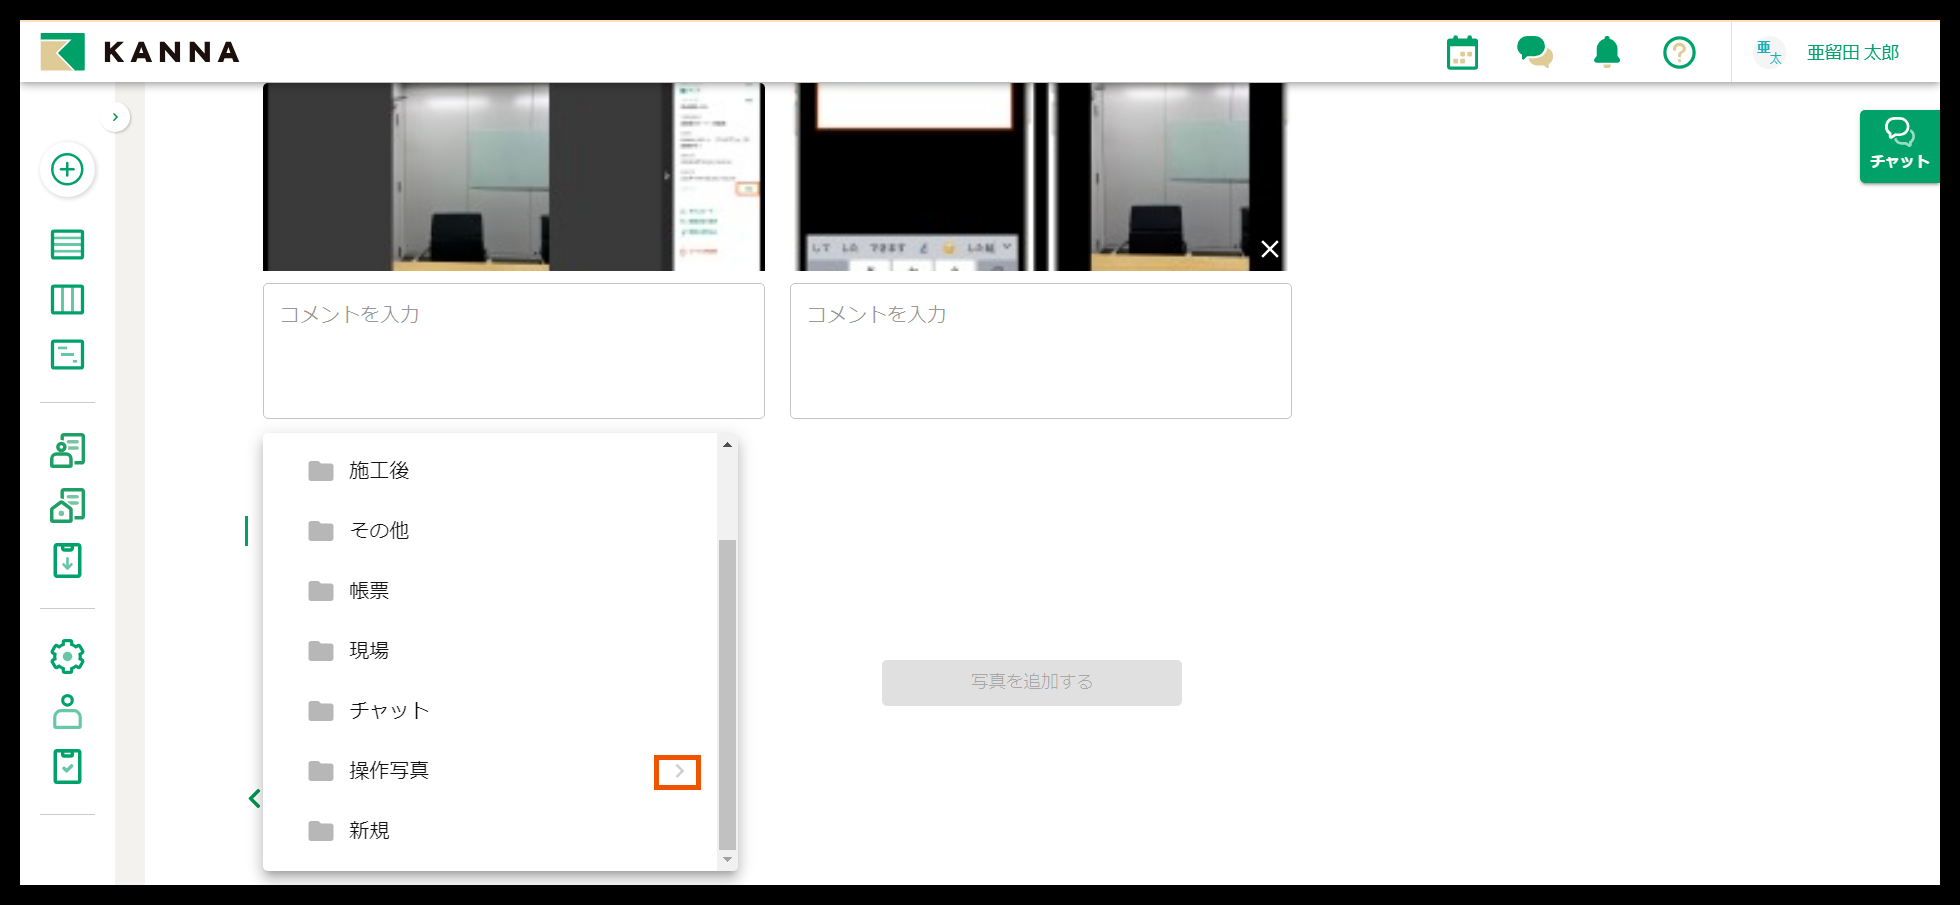Open the chat messages icon in top bar

coord(1534,52)
